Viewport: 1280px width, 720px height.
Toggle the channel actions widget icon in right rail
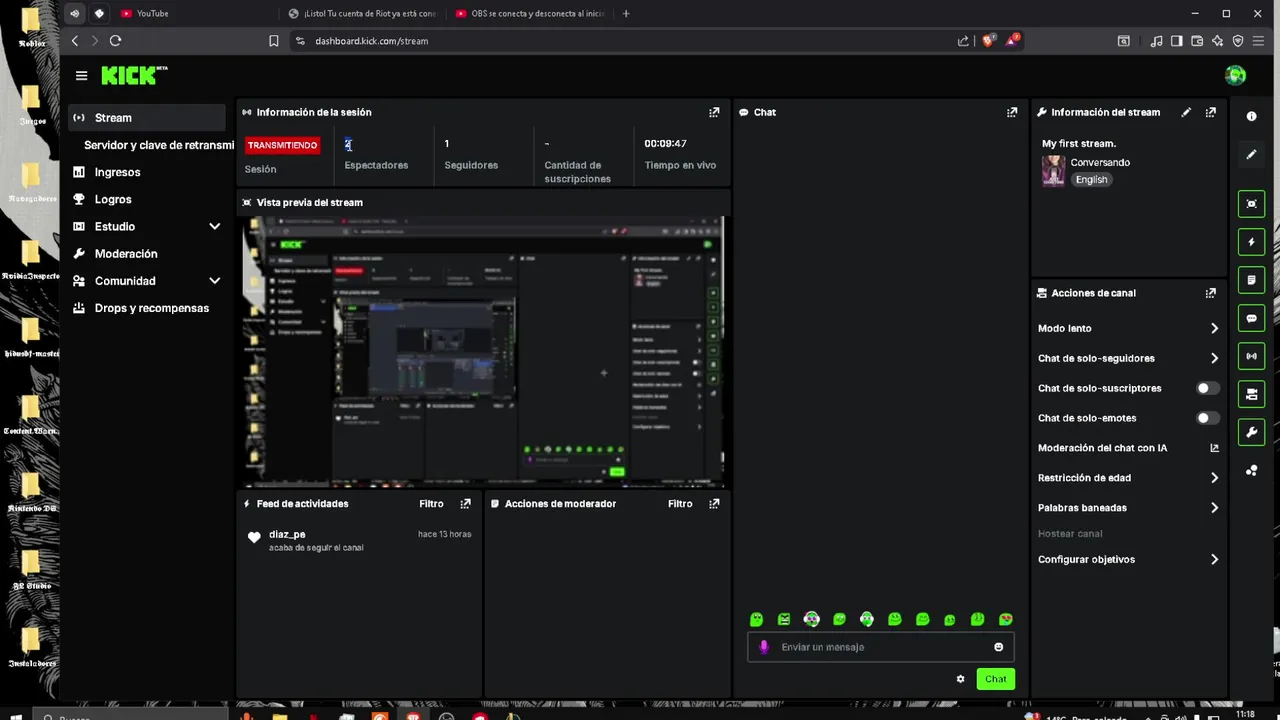tap(1252, 394)
